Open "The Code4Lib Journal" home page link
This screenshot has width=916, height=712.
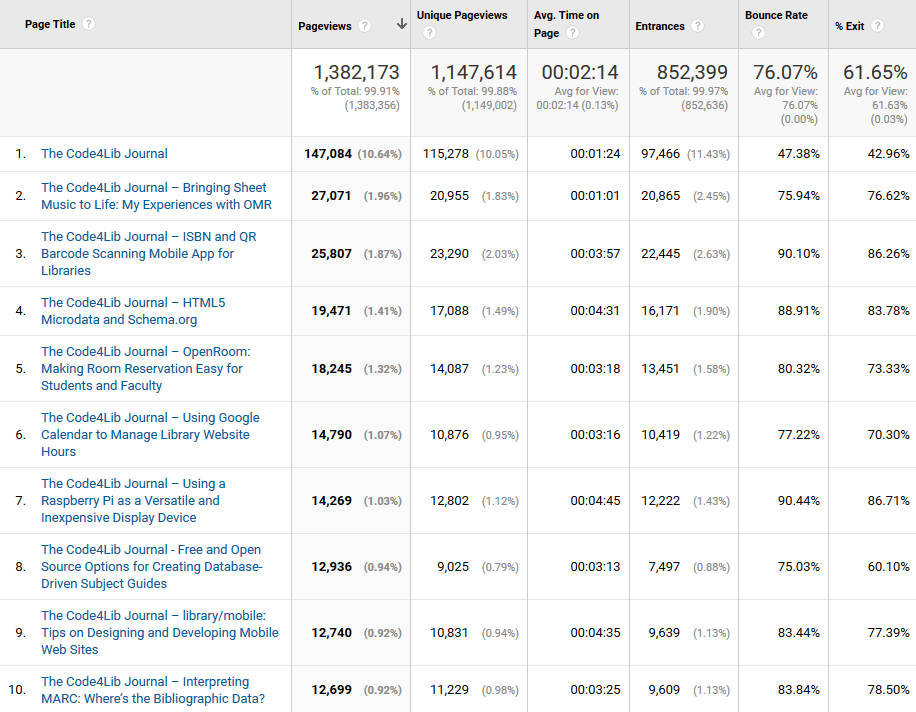(104, 154)
